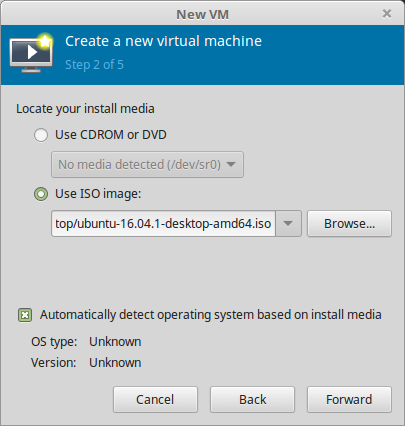Click the OS type: label
Image resolution: width=405 pixels, height=426 pixels.
click(x=54, y=342)
